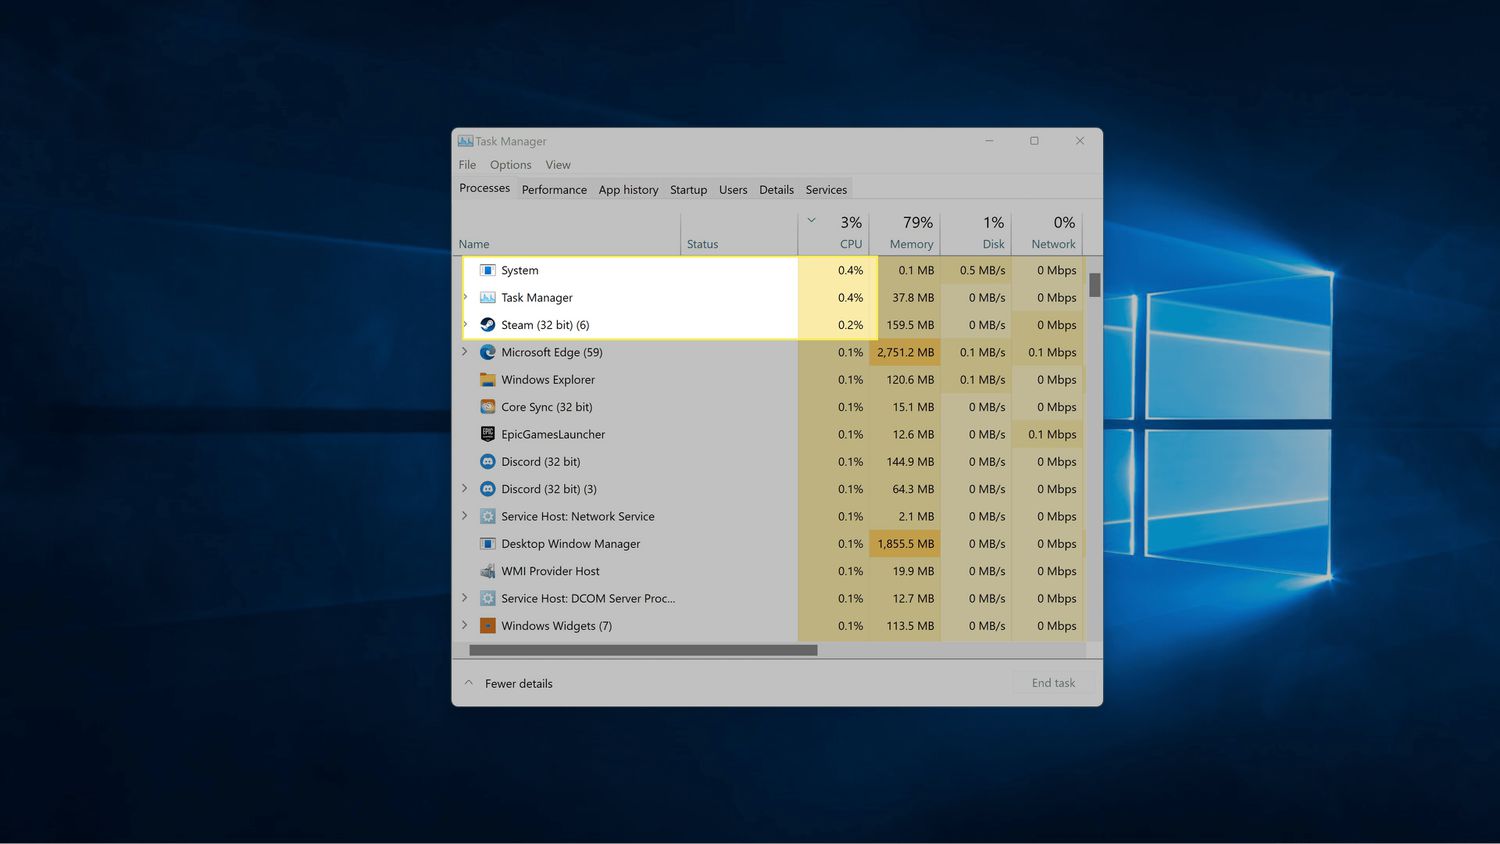Click the Windows Explorer folder icon
Viewport: 1500px width, 844px height.
click(487, 380)
